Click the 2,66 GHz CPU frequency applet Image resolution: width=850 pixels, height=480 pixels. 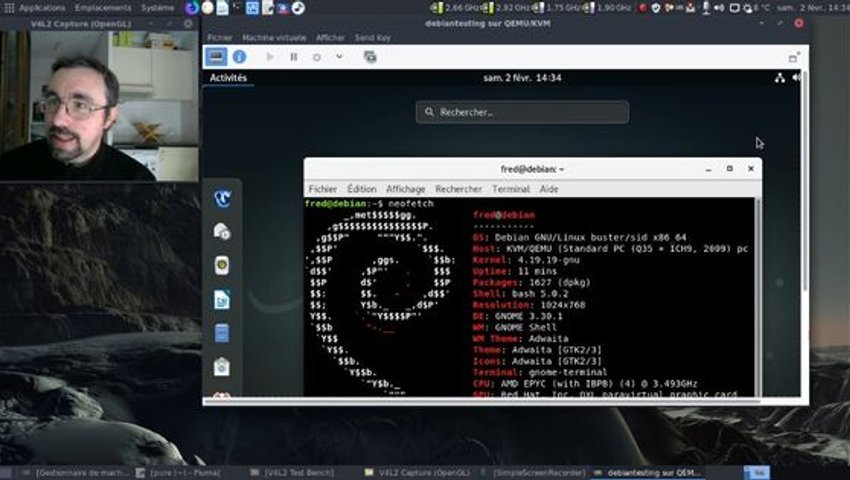pyautogui.click(x=455, y=8)
